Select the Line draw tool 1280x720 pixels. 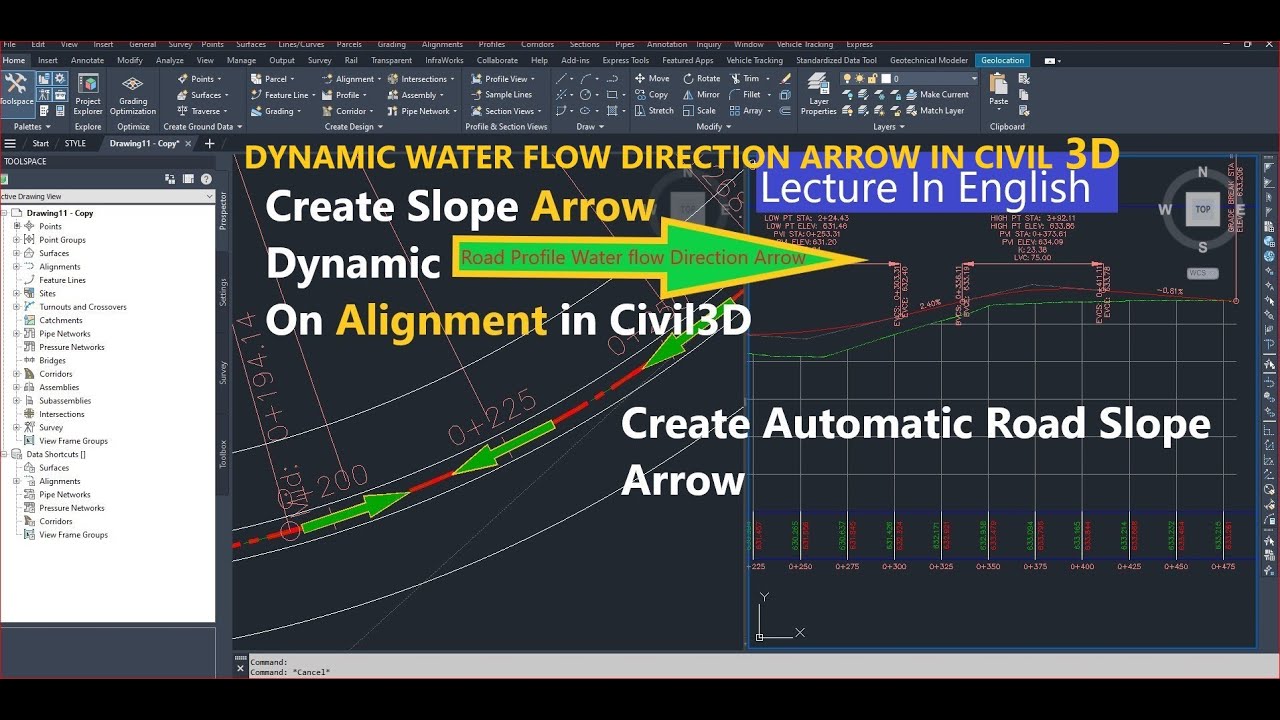pyautogui.click(x=562, y=79)
